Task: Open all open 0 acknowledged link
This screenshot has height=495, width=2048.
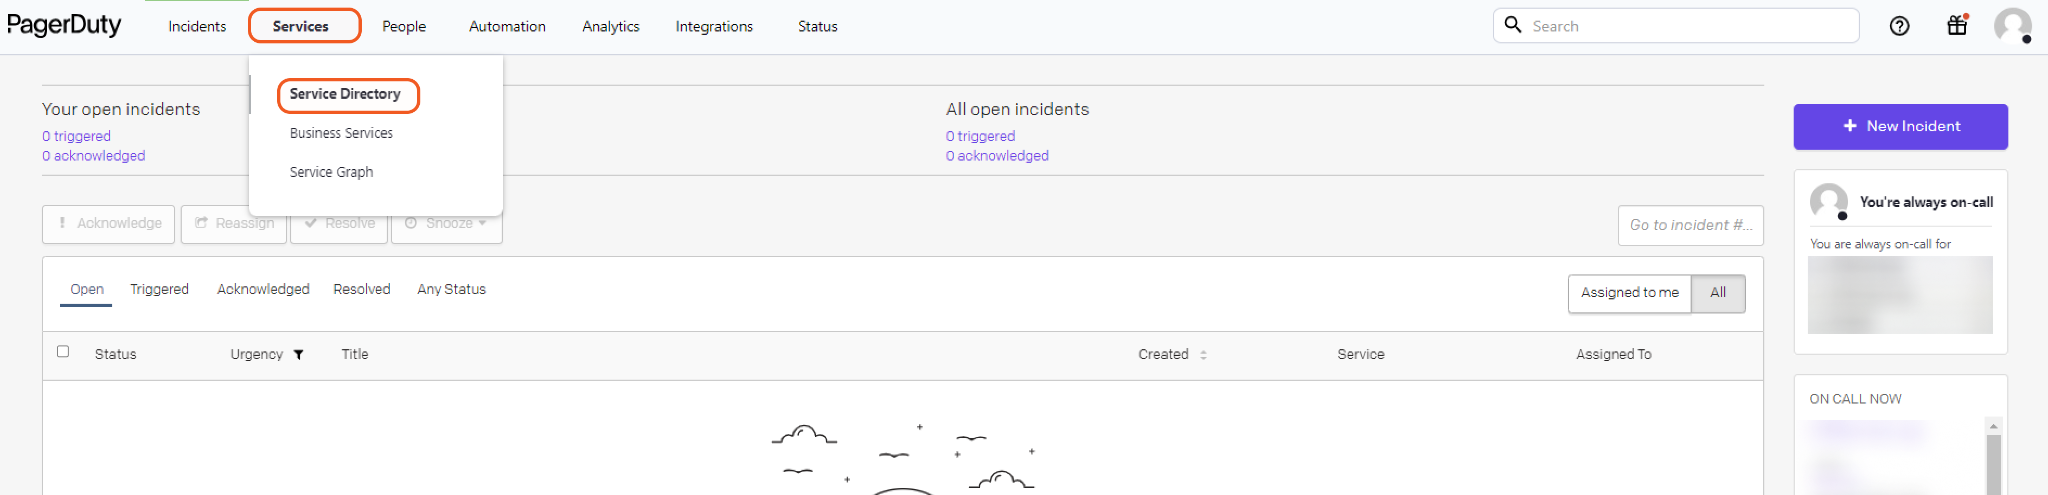Action: 997,156
